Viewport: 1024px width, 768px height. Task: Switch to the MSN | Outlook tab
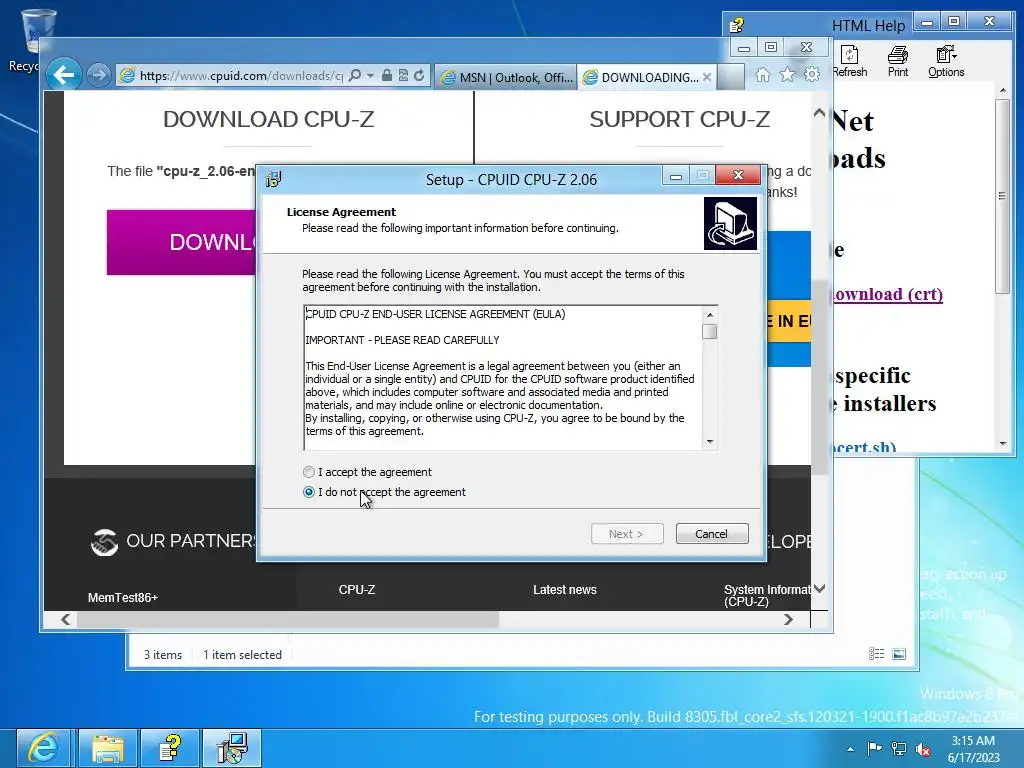tap(506, 77)
